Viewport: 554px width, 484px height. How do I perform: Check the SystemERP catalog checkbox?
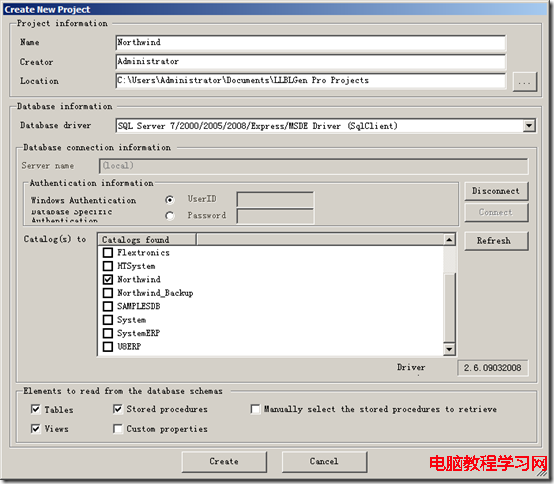tap(108, 333)
